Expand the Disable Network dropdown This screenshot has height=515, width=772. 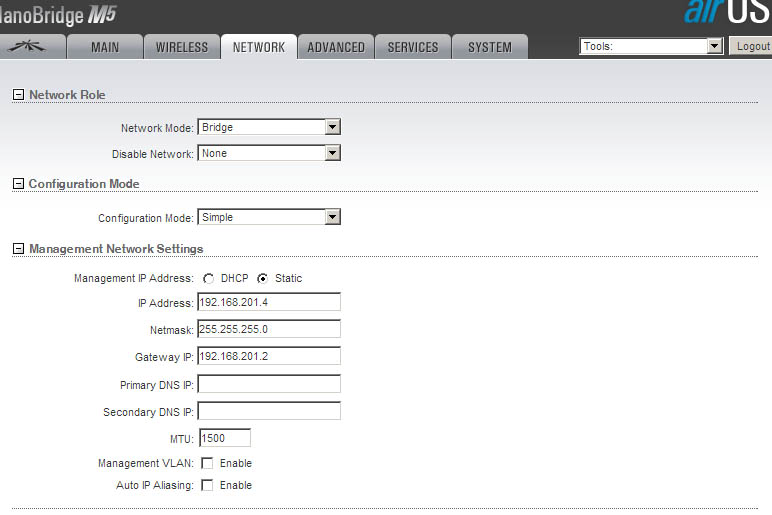[269, 153]
